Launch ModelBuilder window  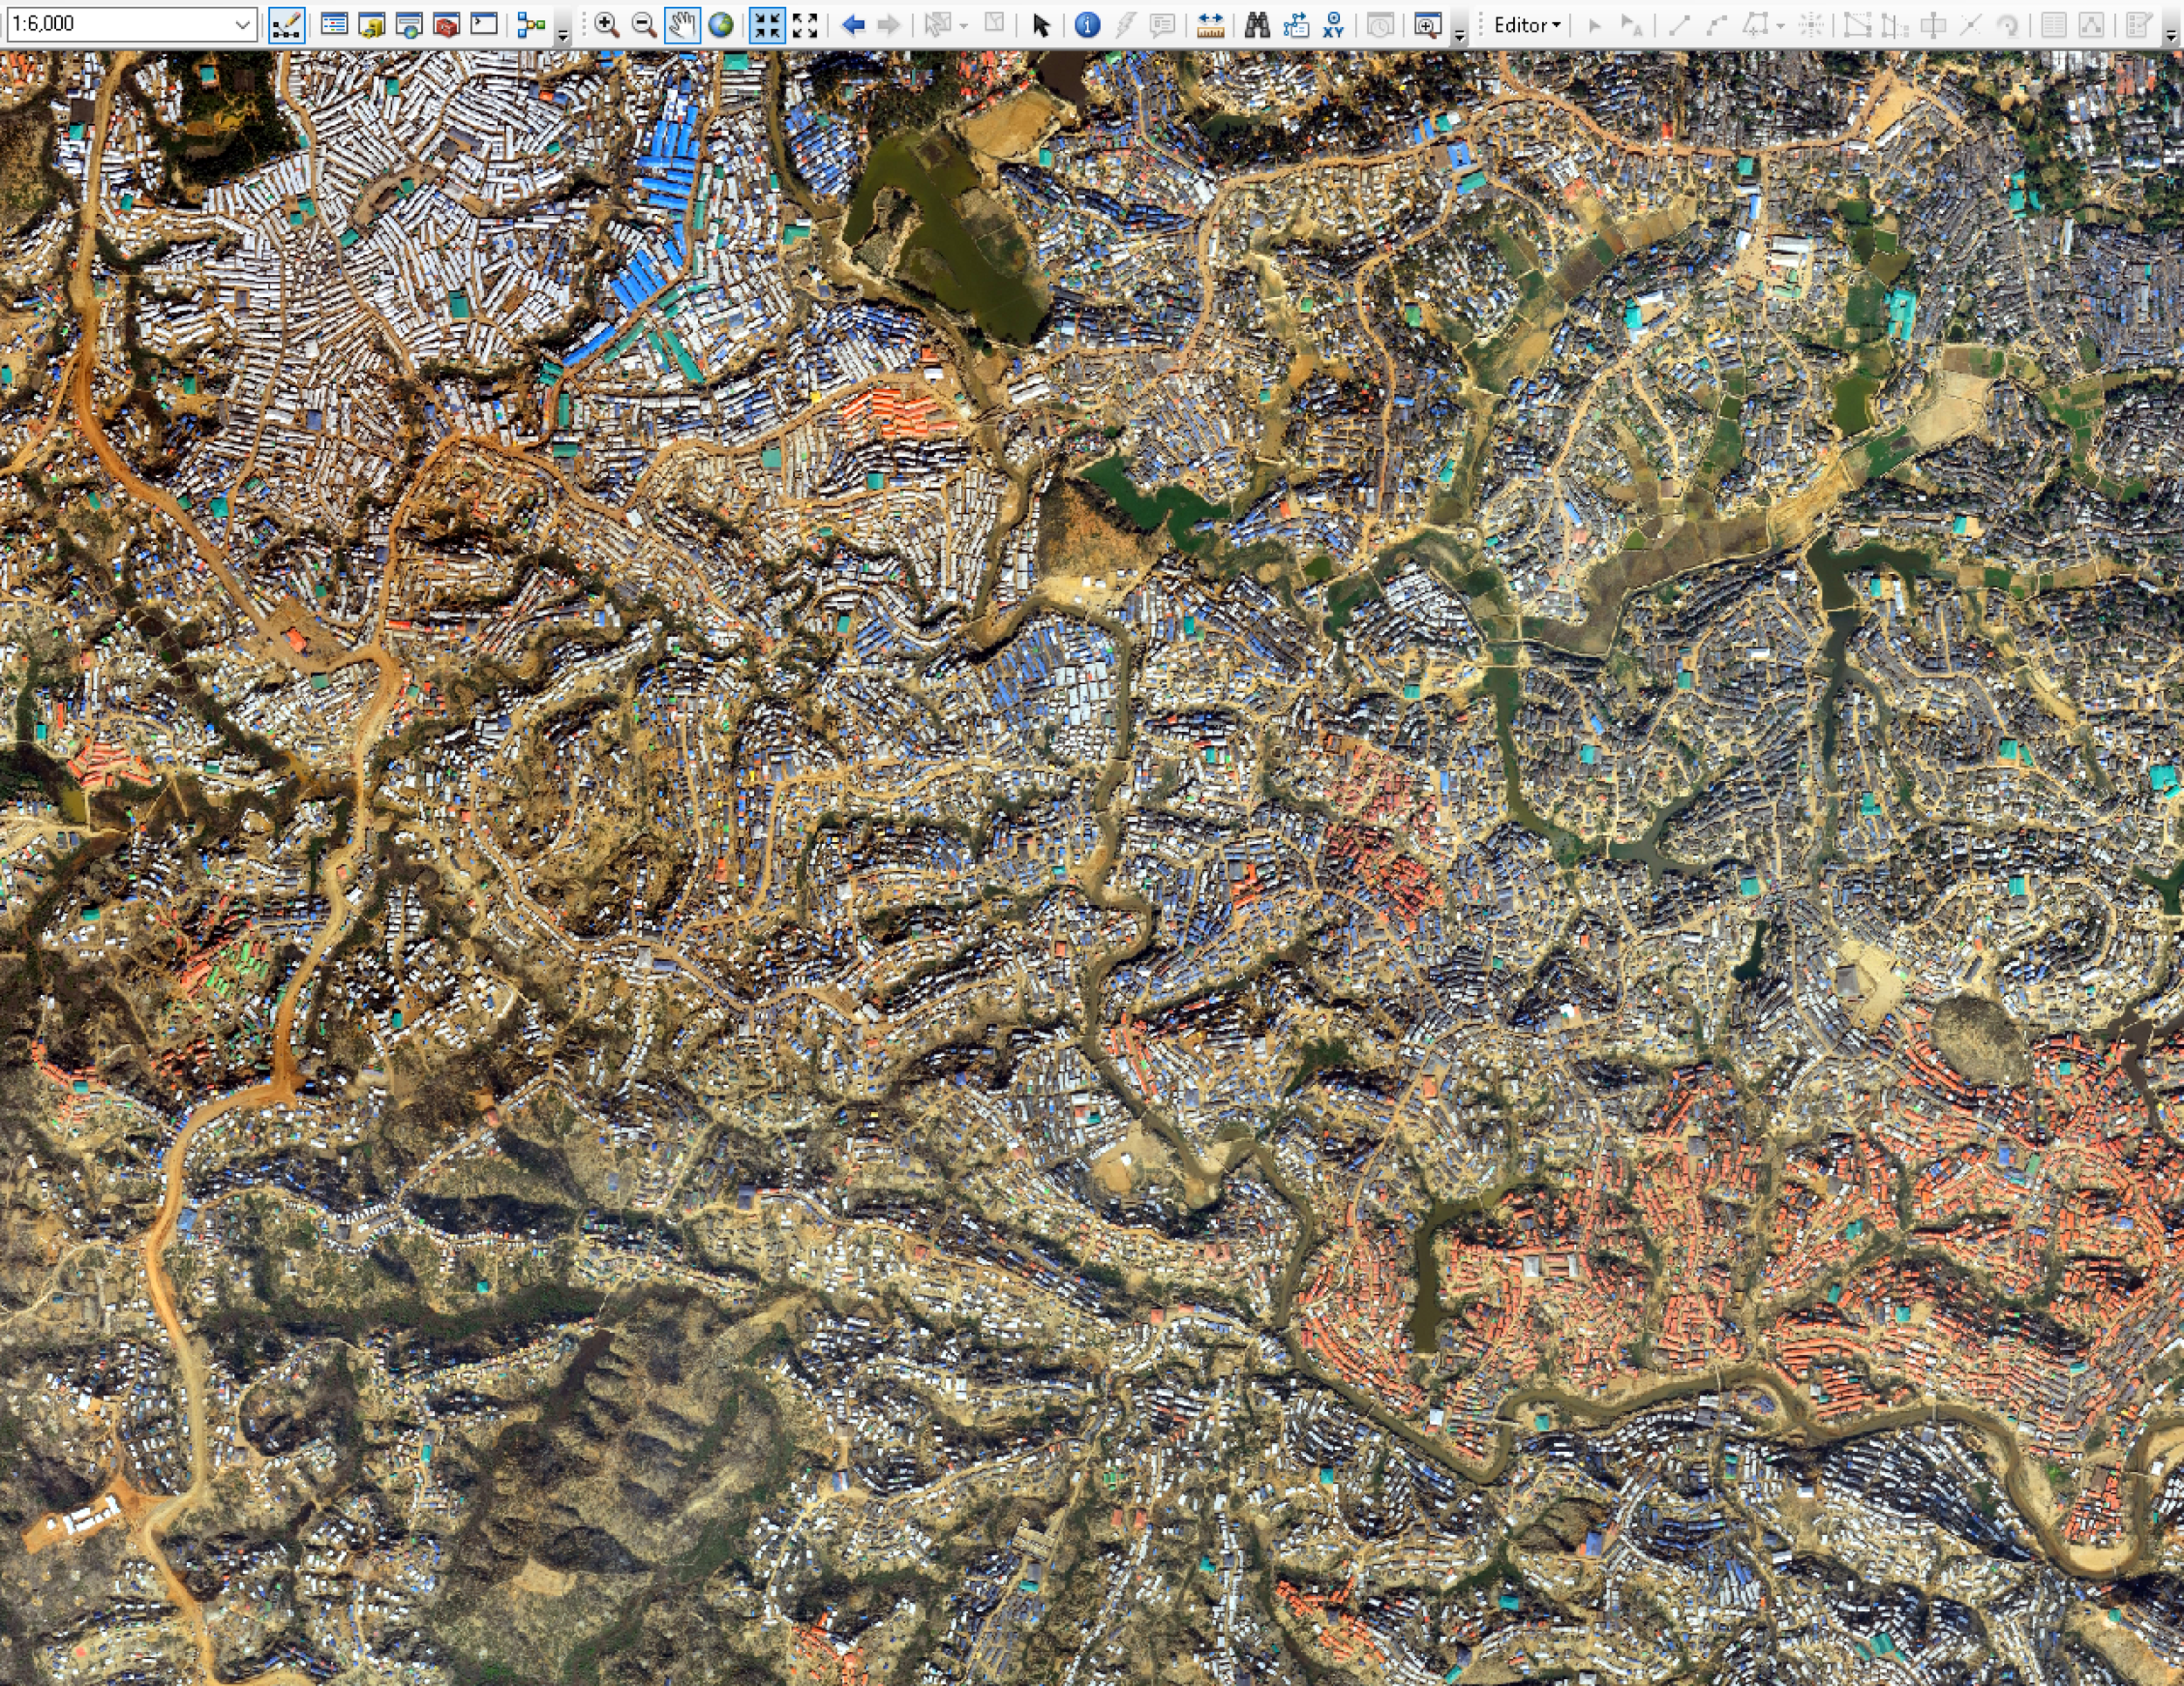pyautogui.click(x=530, y=25)
